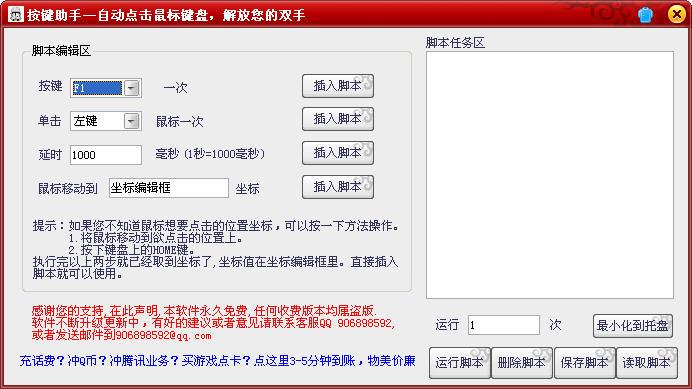Click the red 感谢您的支持 notice text
The width and height of the screenshot is (692, 389).
tap(213, 323)
